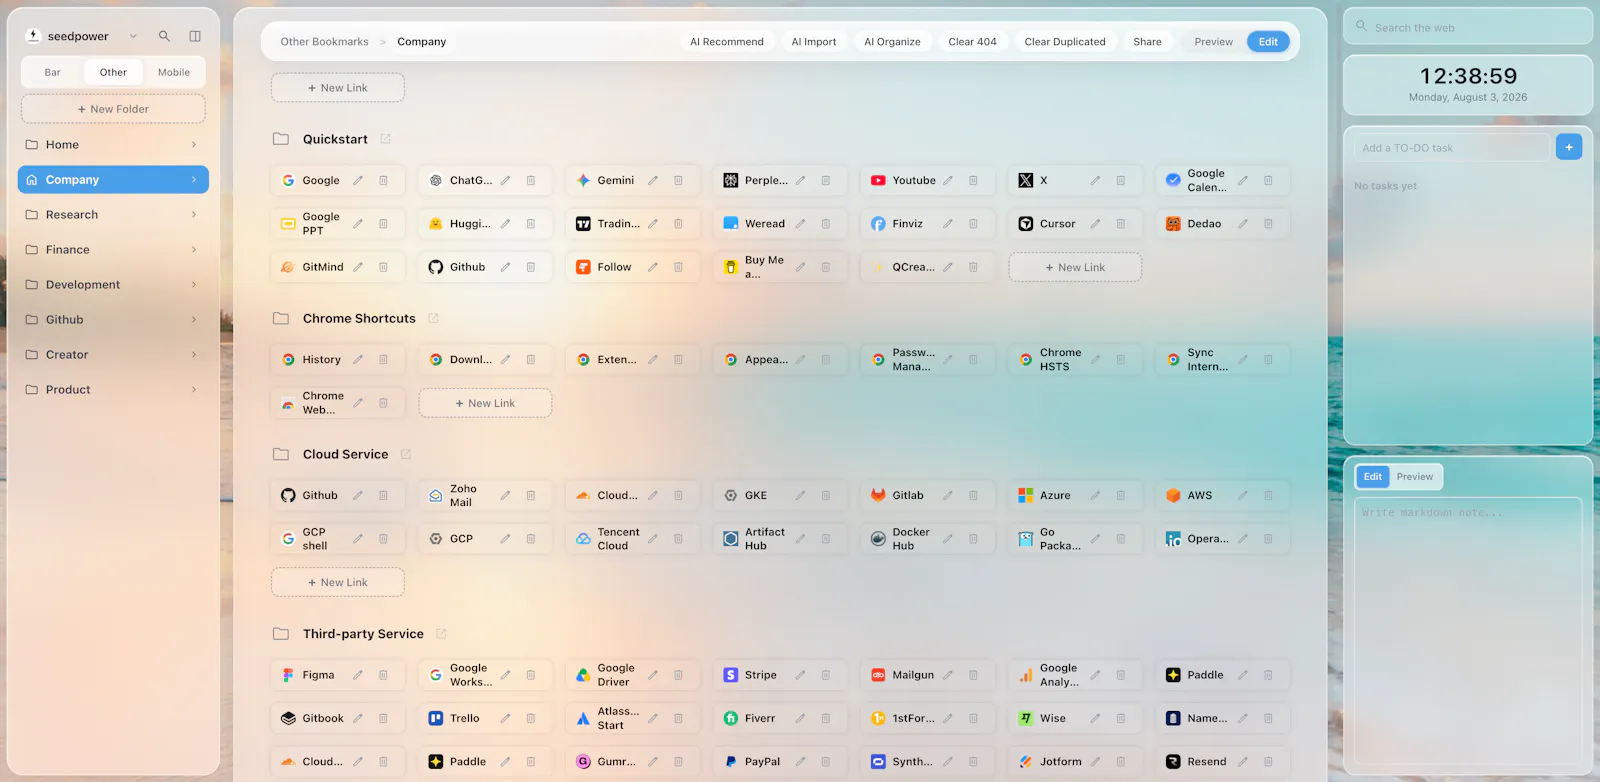Add a New Link in Chrome Shortcuts
The image size is (1600, 782).
pyautogui.click(x=485, y=404)
